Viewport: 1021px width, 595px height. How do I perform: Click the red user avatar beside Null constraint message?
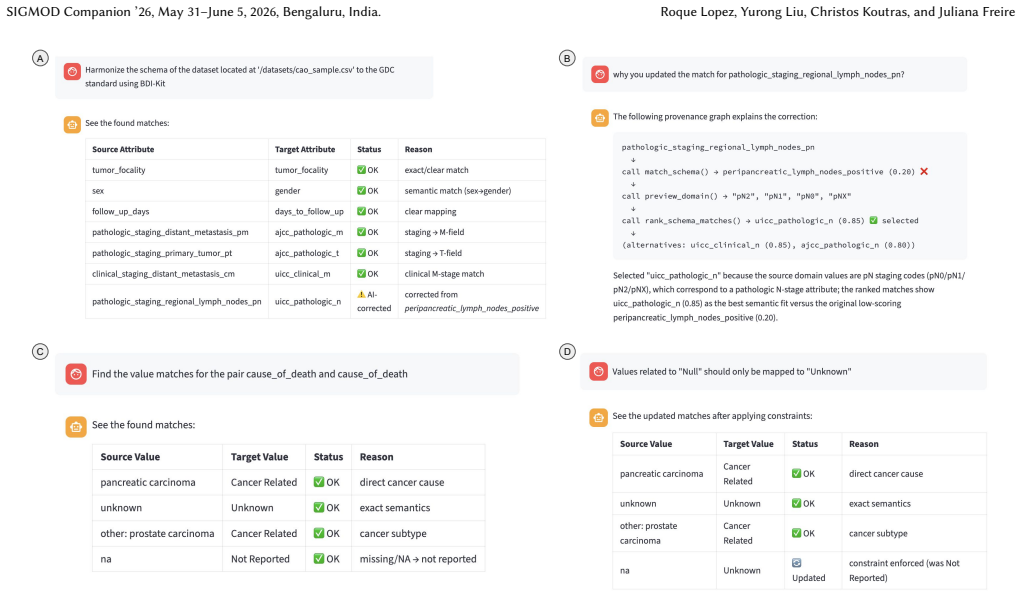coord(598,372)
